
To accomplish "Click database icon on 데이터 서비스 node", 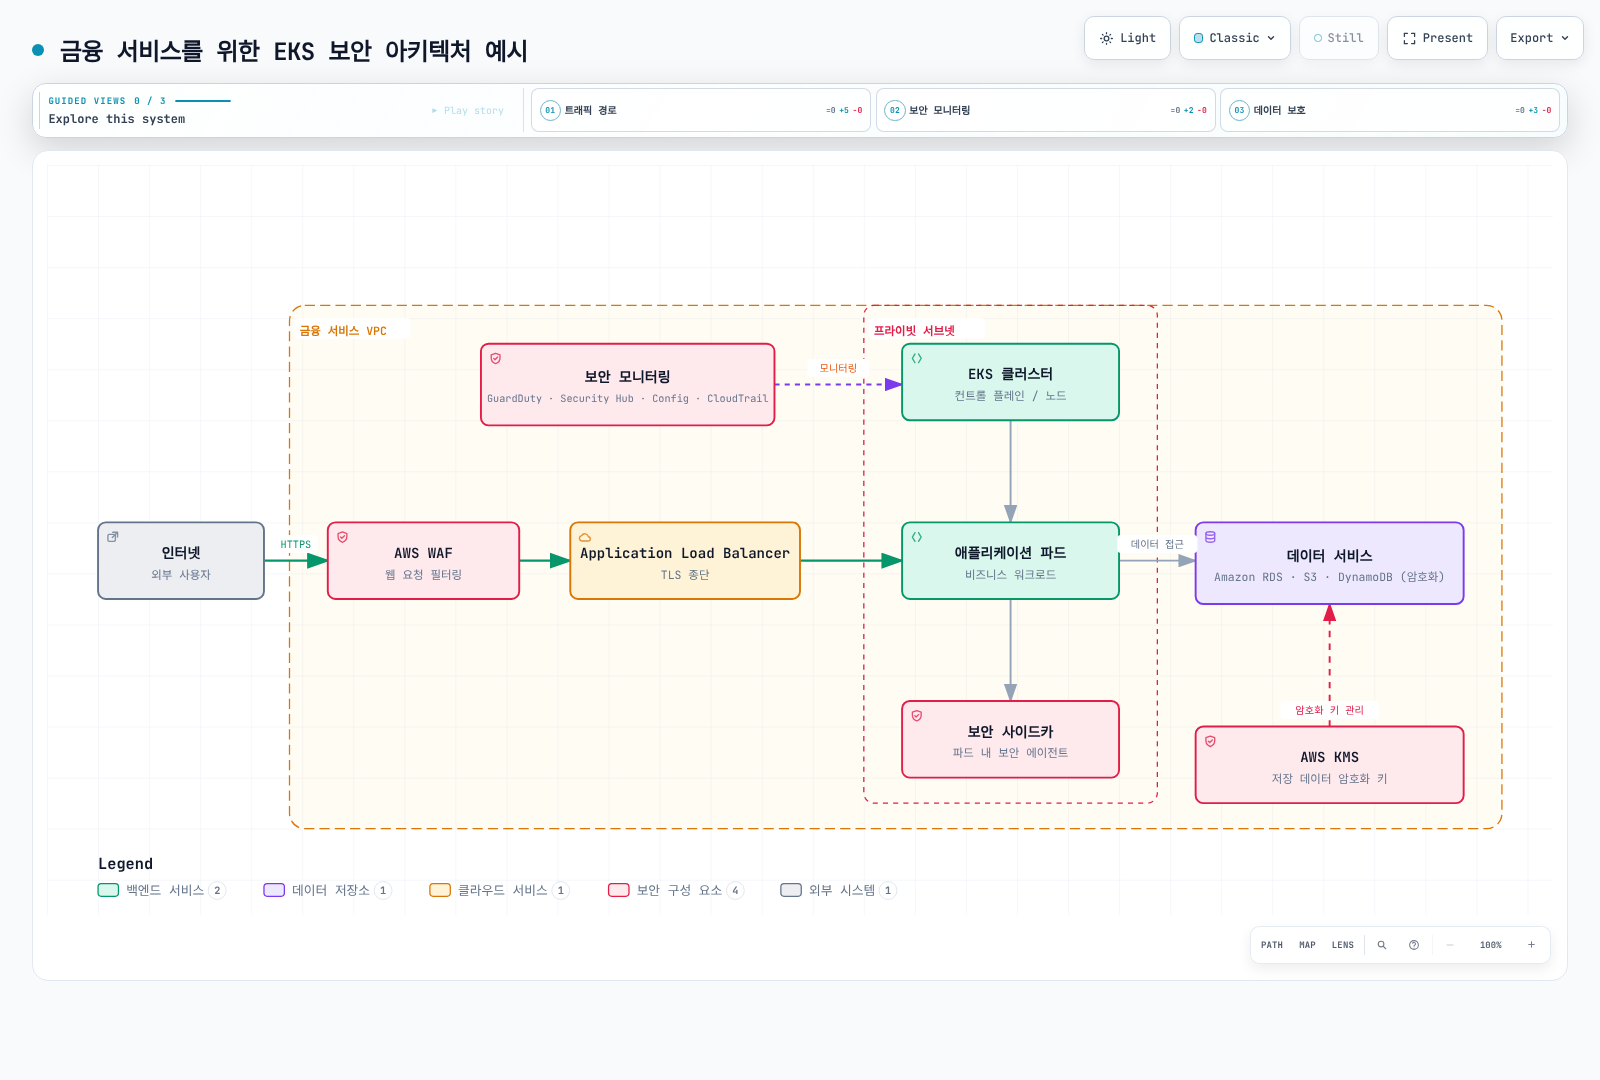I will pos(1211,537).
